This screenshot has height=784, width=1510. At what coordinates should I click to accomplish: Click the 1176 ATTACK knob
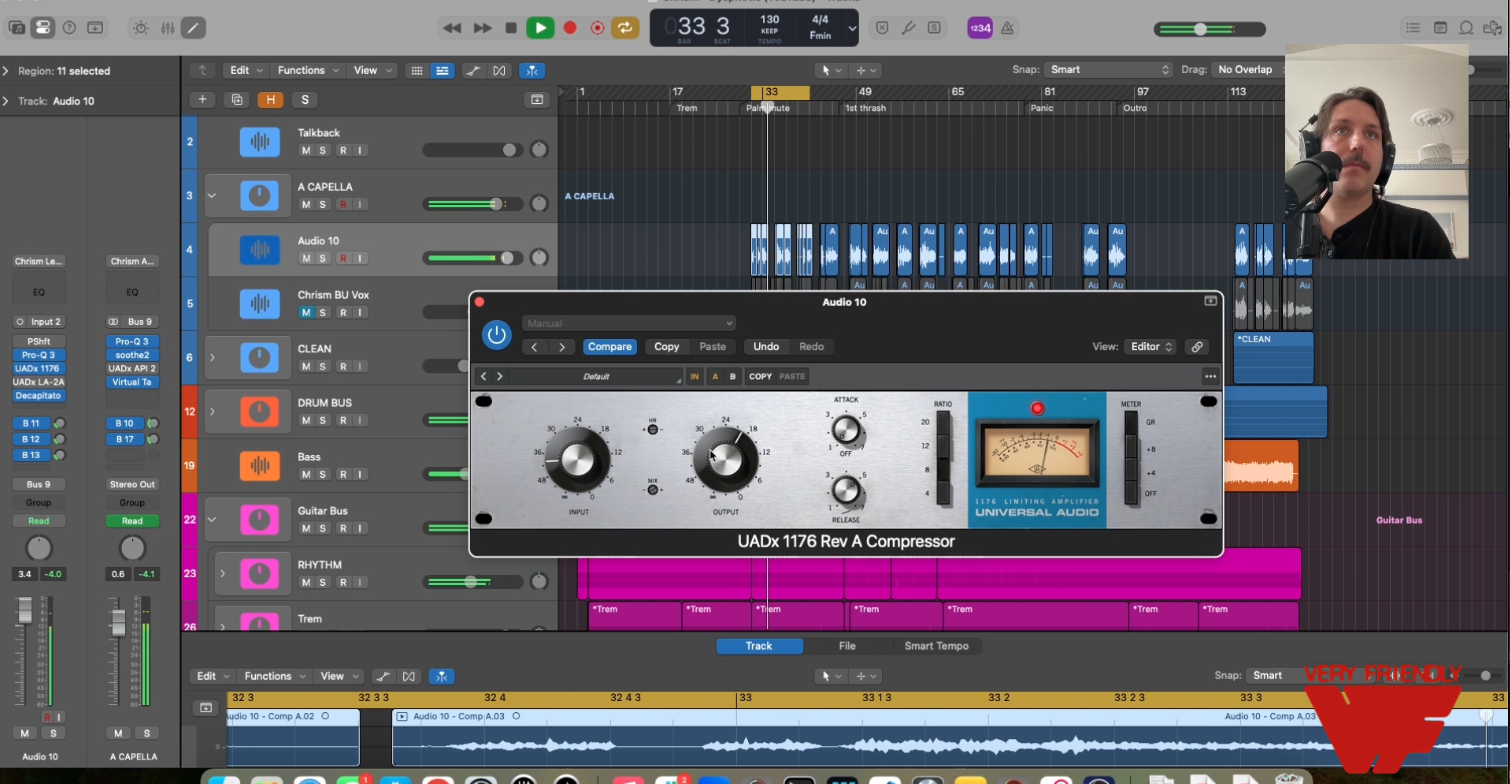846,430
